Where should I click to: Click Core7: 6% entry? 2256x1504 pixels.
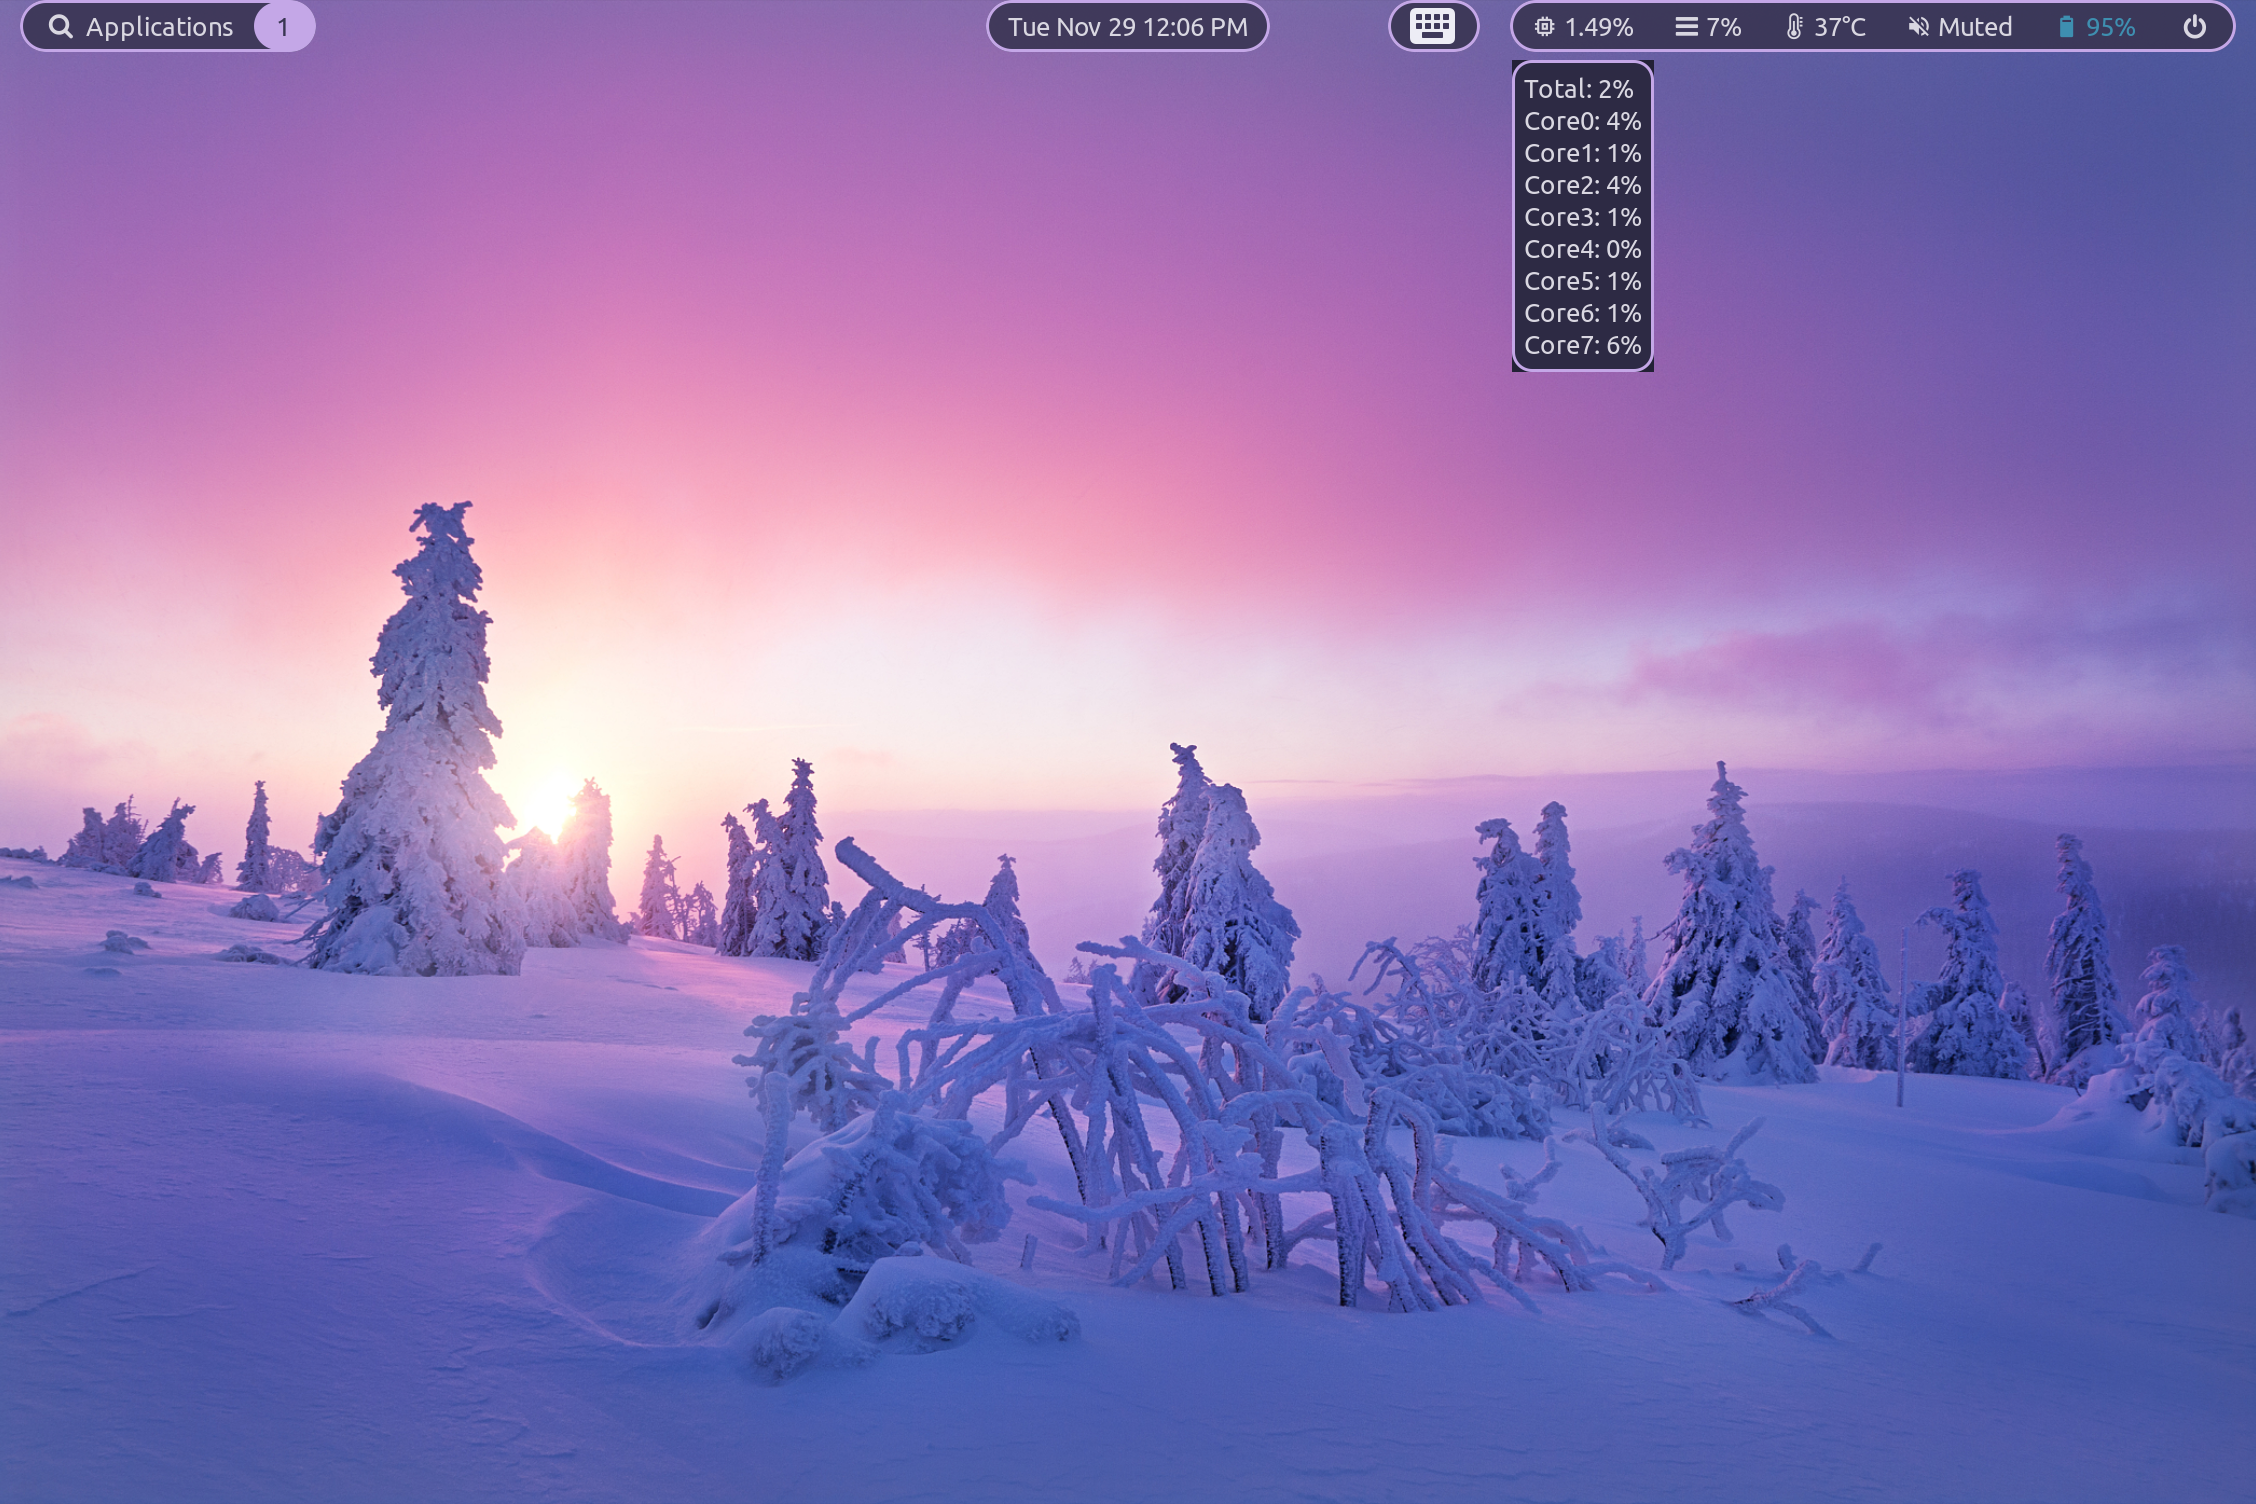[x=1582, y=345]
